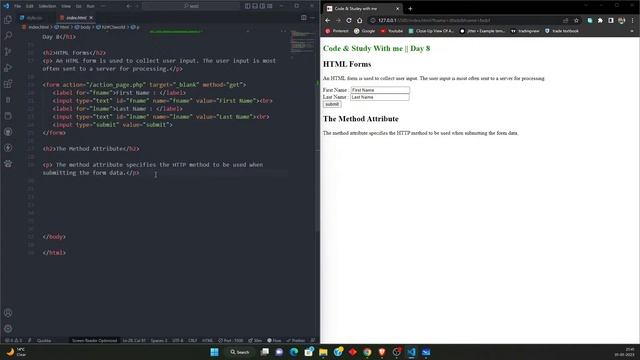Click the HTML language mode in status bar

pyautogui.click(x=207, y=340)
